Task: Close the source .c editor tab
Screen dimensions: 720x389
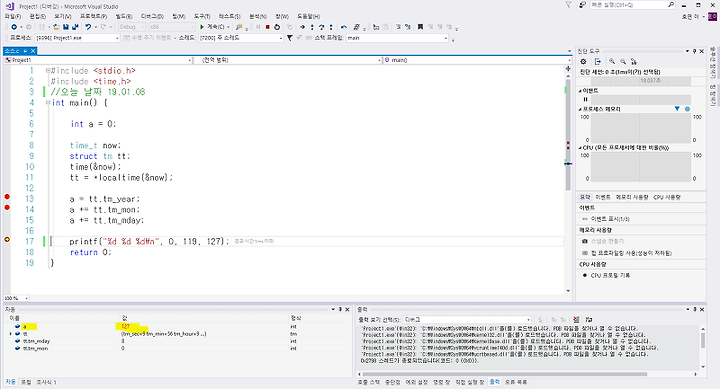Action: tap(33, 51)
